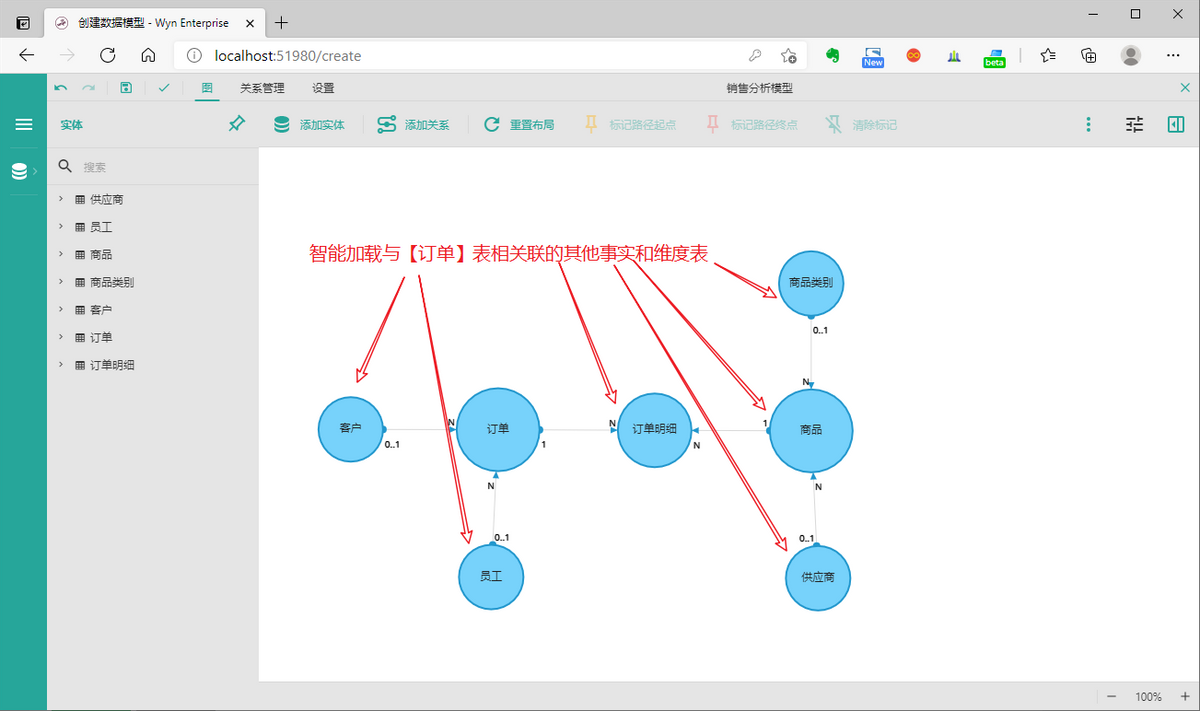Switch to the 图 tab

[x=207, y=88]
